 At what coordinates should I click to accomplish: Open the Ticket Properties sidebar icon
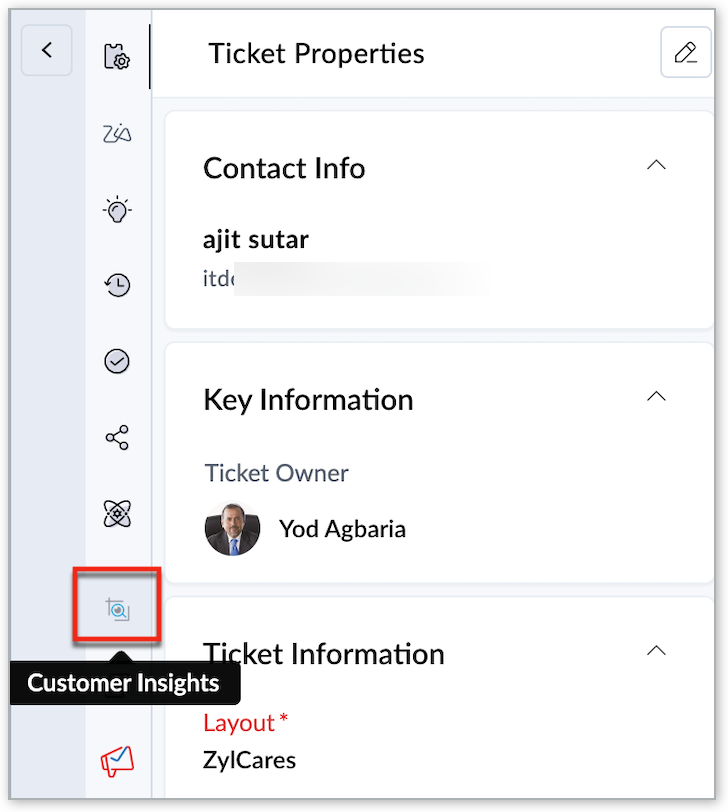click(x=118, y=56)
